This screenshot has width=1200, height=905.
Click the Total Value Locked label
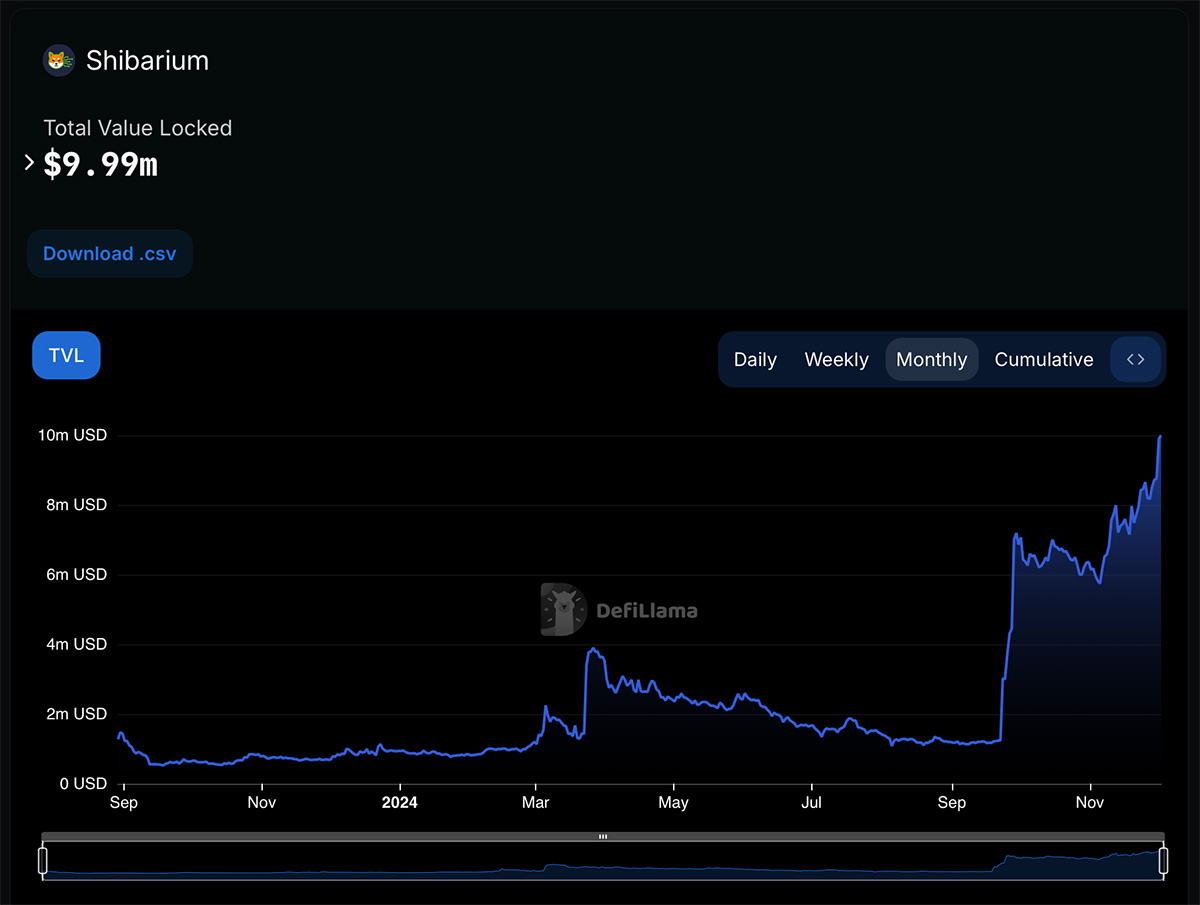tap(137, 128)
